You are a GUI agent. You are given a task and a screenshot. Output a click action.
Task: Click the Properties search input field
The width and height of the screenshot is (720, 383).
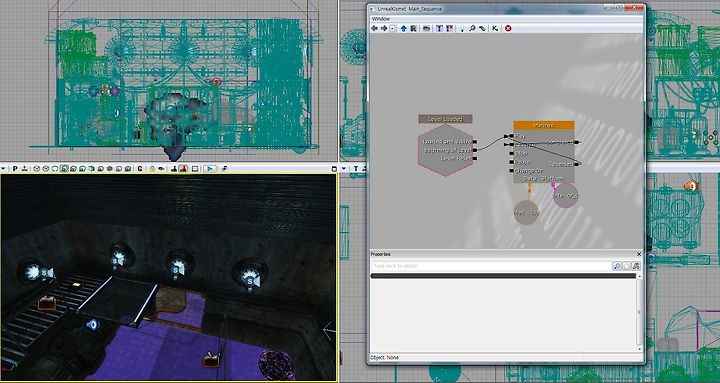[491, 266]
